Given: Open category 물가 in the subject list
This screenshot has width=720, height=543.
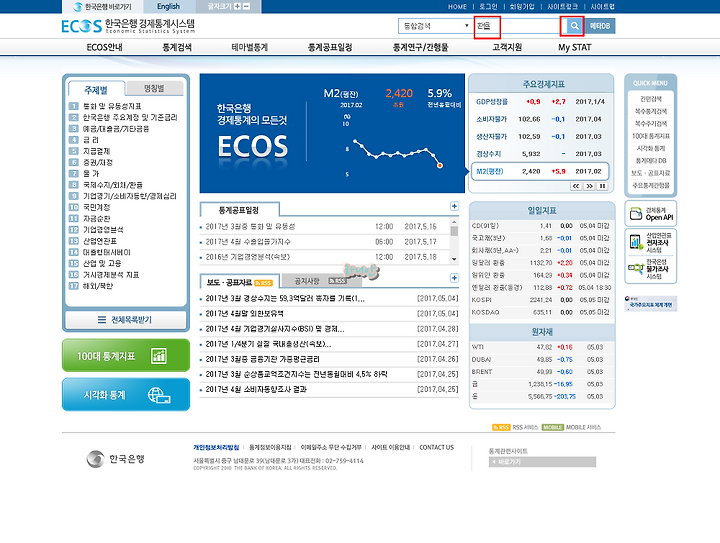Looking at the screenshot, I should (90, 174).
